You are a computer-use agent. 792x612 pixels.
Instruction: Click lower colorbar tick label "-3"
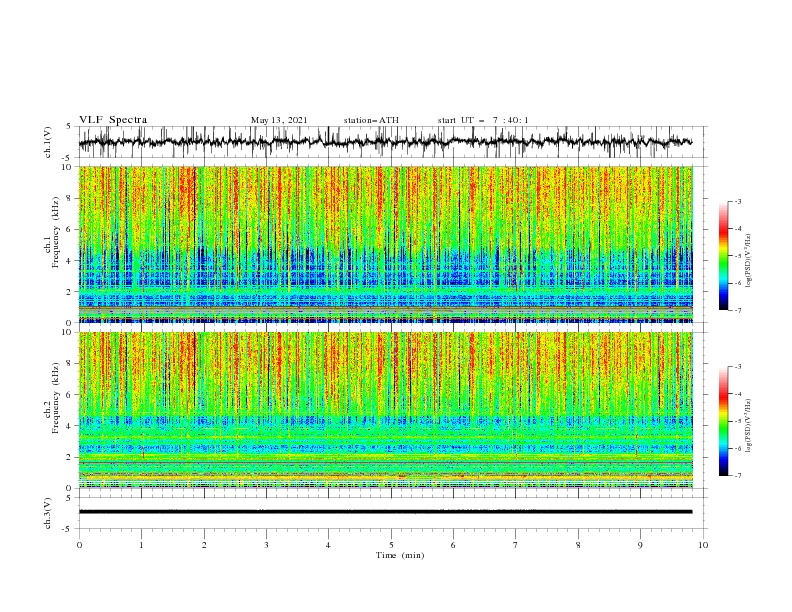738,367
